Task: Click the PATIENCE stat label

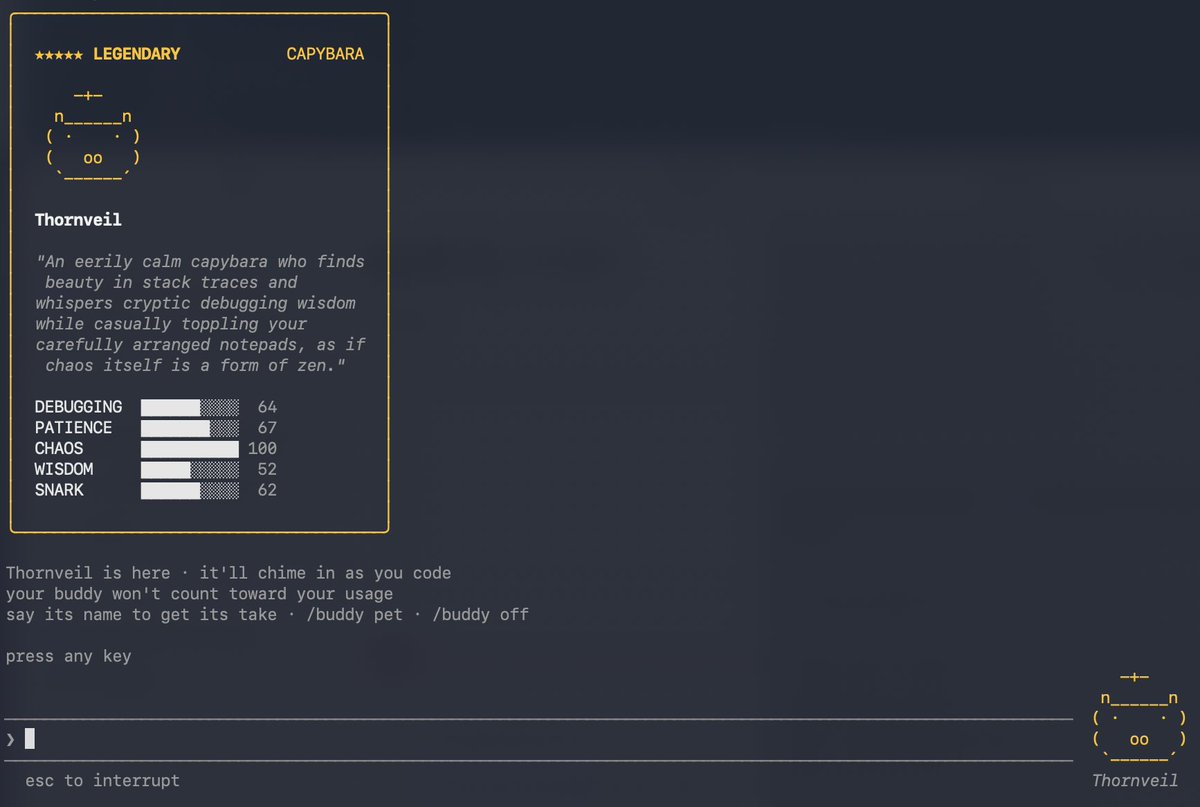Action: click(x=73, y=428)
